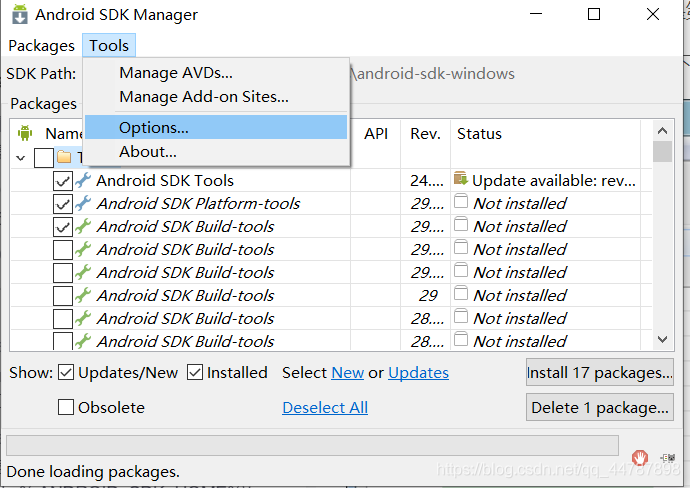The image size is (690, 488).
Task: Click the folder icon in the Tools tree row
Action: tap(64, 157)
